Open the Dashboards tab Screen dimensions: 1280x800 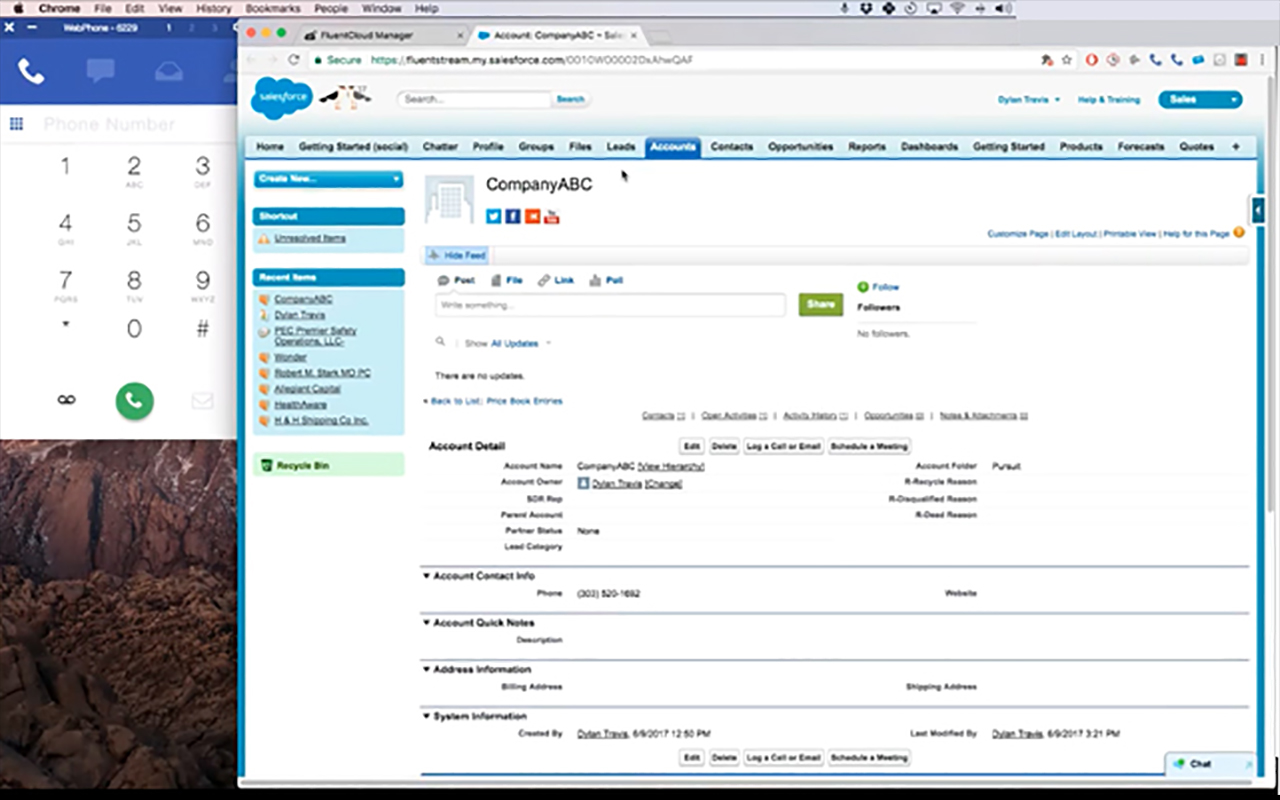930,146
